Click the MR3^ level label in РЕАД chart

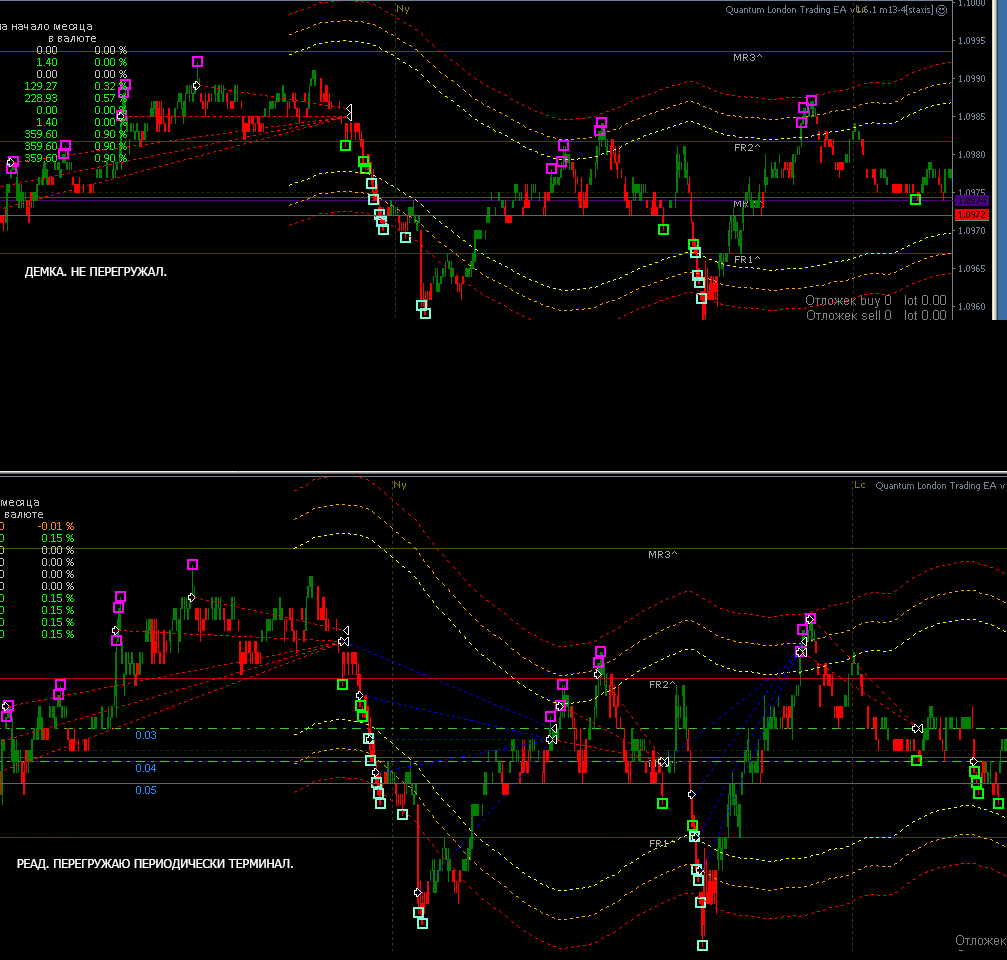663,554
